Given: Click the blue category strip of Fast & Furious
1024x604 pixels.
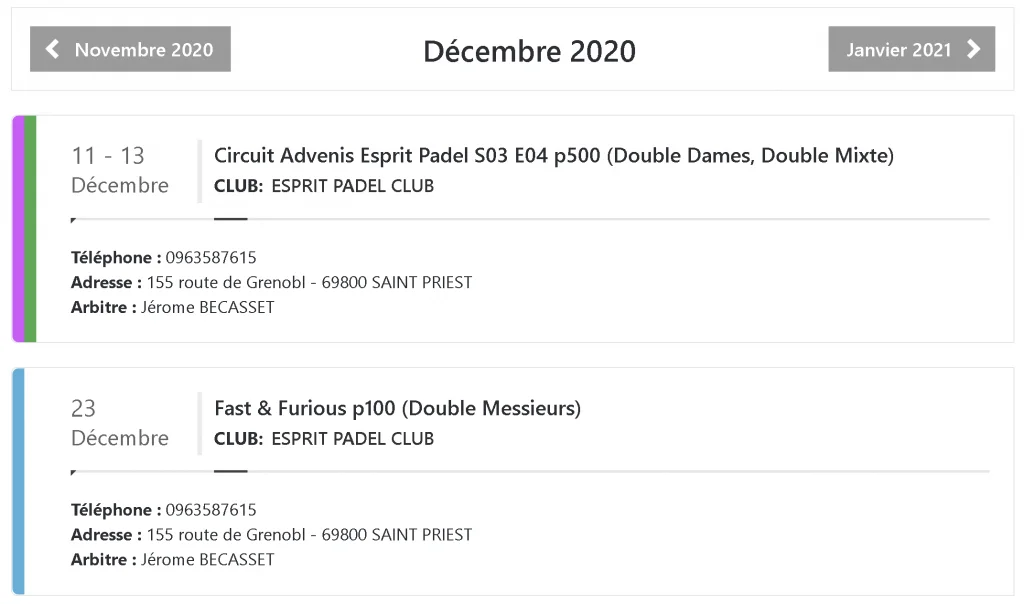Looking at the screenshot, I should [x=17, y=481].
